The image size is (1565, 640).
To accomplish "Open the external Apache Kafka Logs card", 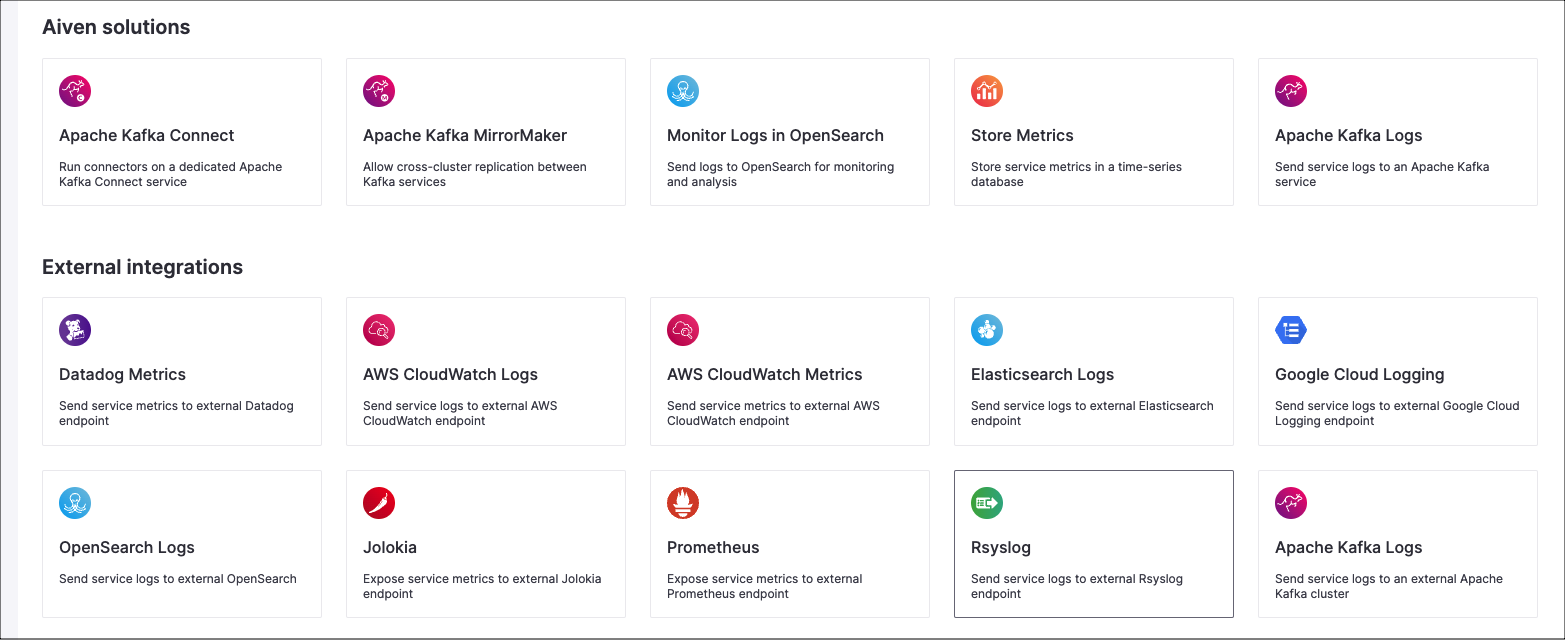I will [1397, 543].
